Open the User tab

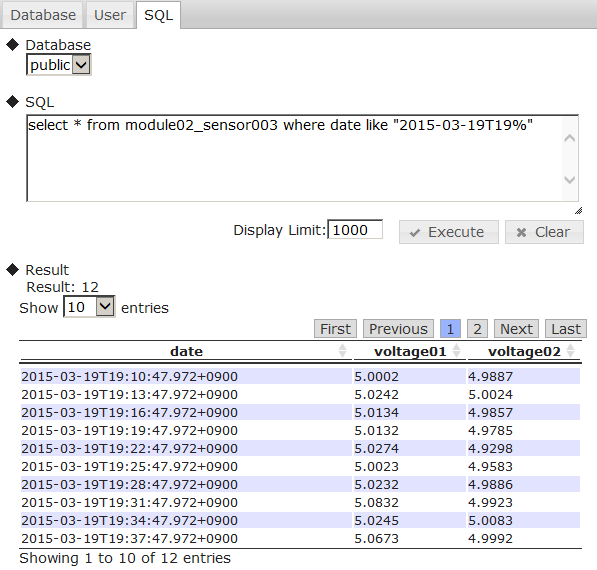[110, 15]
